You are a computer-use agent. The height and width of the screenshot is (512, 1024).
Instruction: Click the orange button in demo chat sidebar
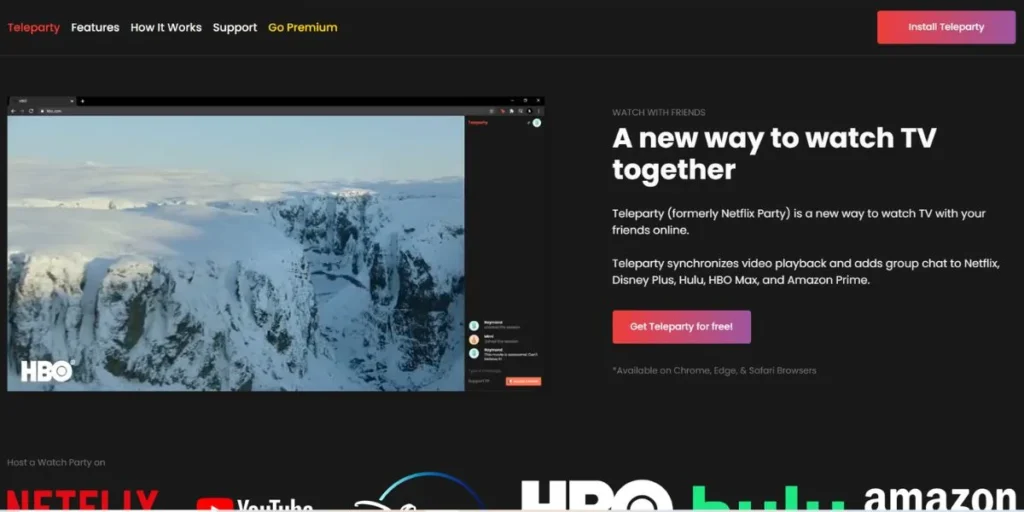click(523, 381)
